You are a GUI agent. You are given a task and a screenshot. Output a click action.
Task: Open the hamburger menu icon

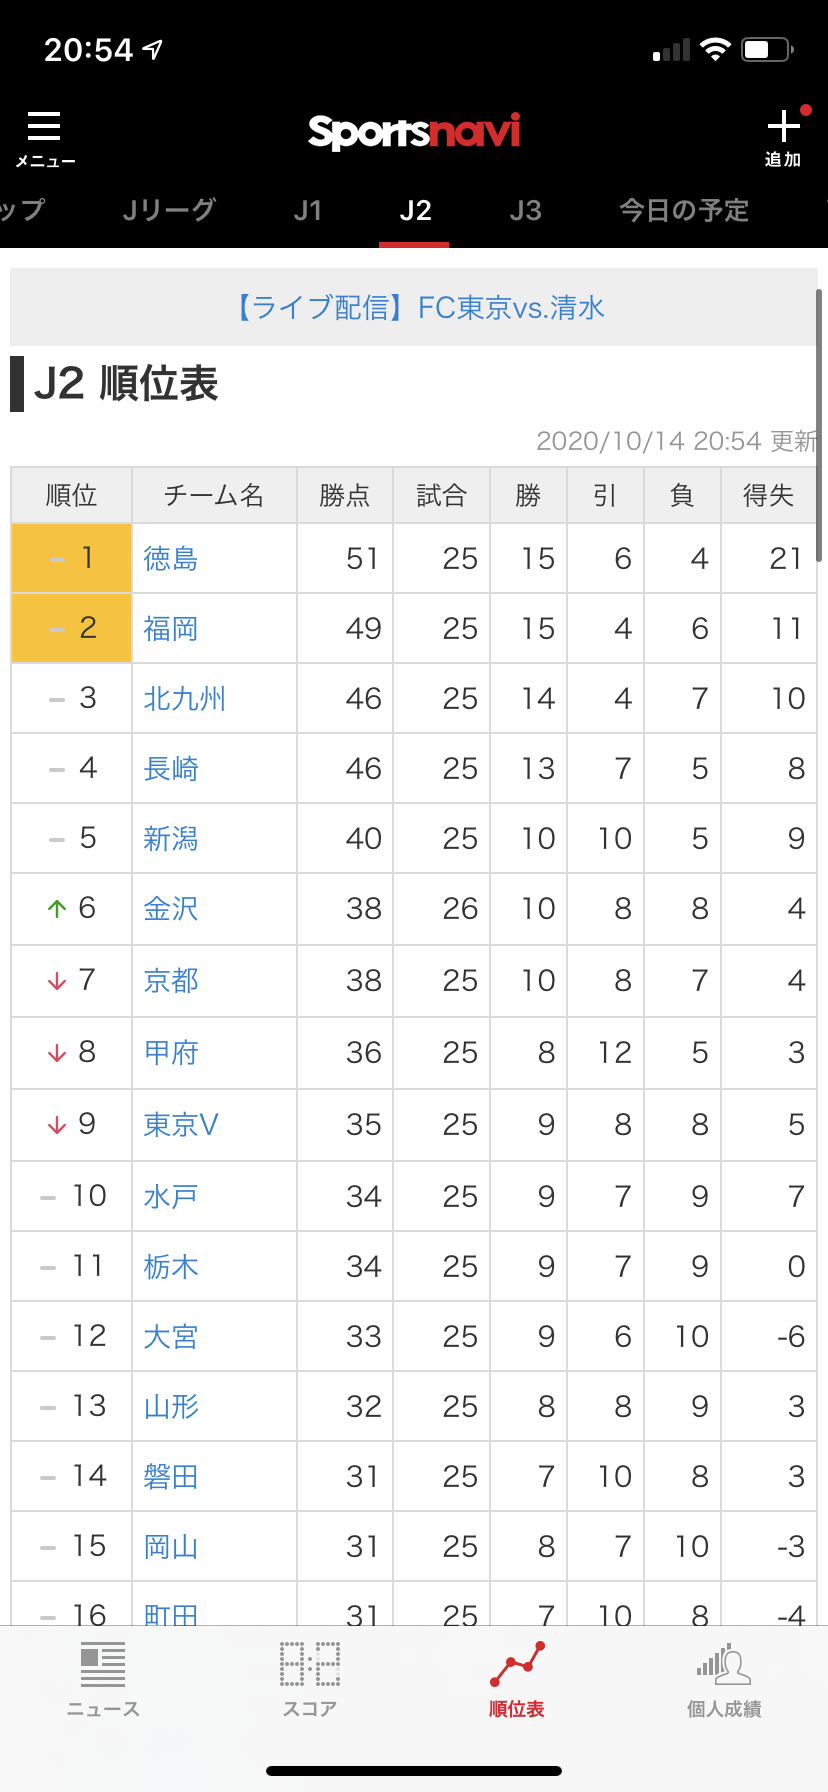44,127
